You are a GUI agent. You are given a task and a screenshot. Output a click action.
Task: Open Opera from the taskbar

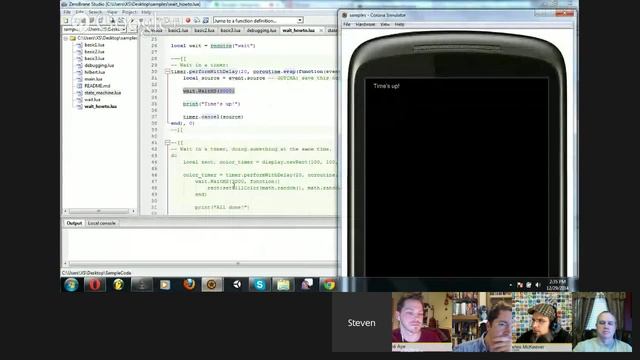[x=95, y=284]
